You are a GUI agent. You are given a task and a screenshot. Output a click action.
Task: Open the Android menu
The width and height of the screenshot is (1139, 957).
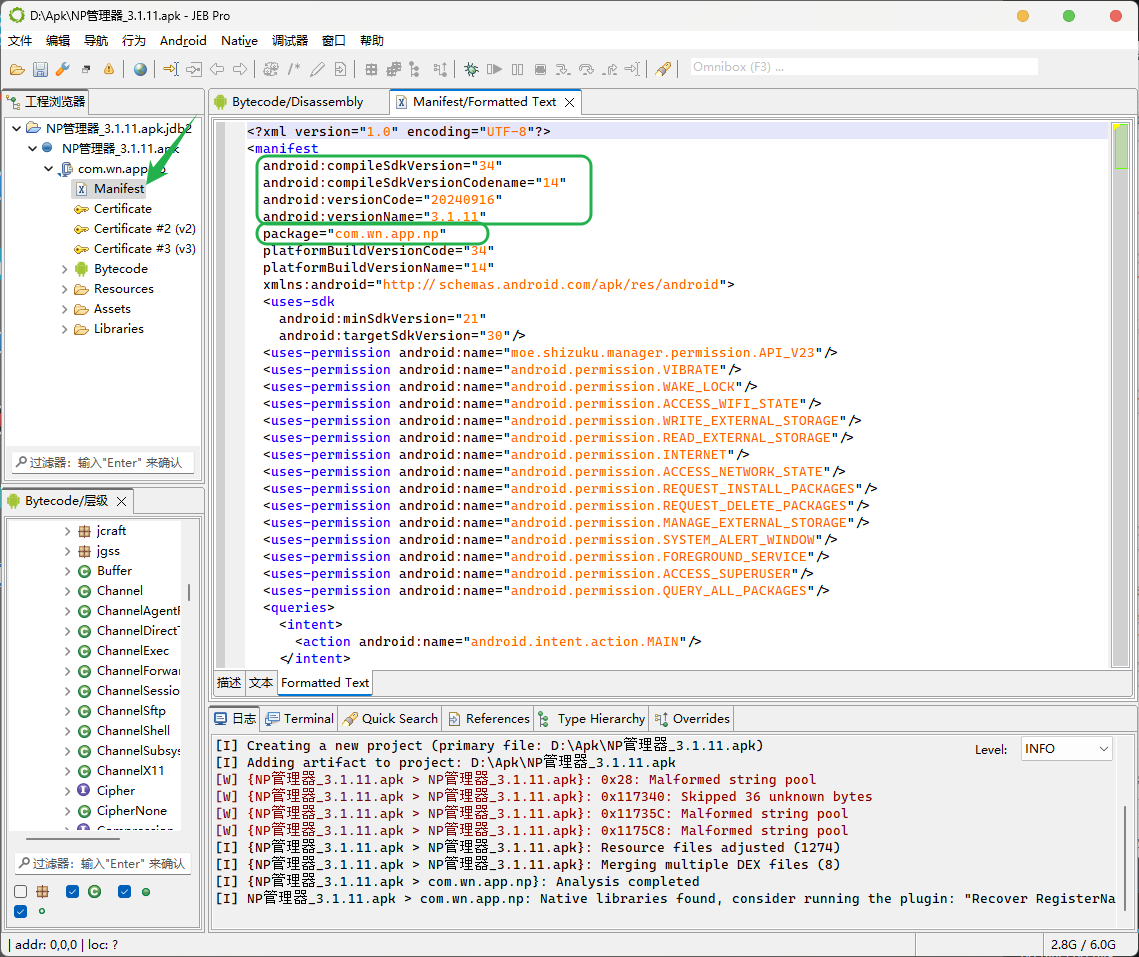coord(183,41)
